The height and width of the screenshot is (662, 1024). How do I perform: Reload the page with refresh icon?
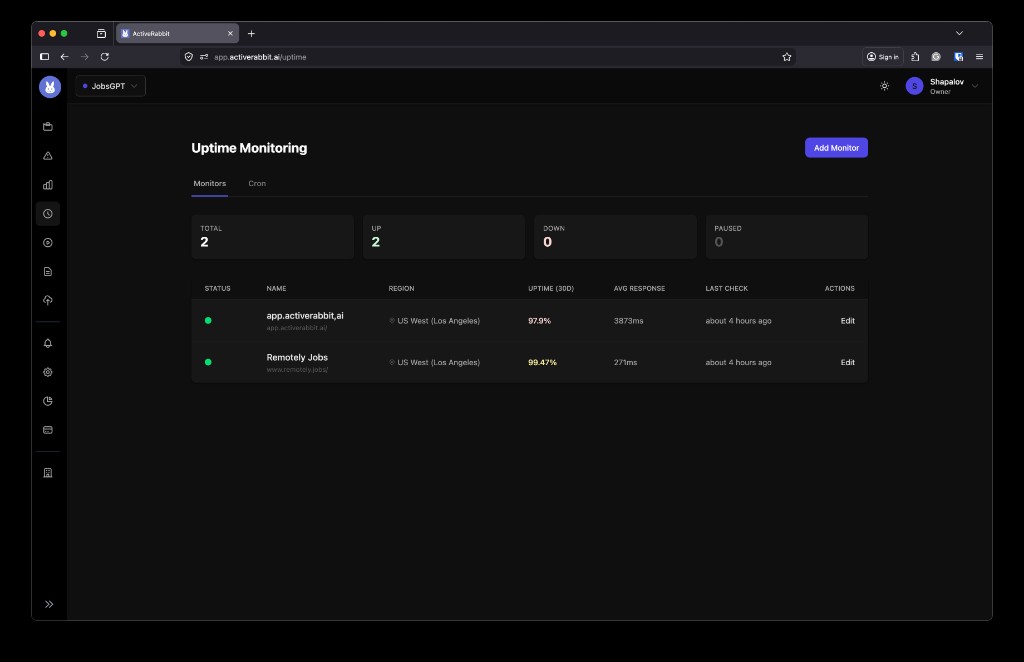pos(104,57)
